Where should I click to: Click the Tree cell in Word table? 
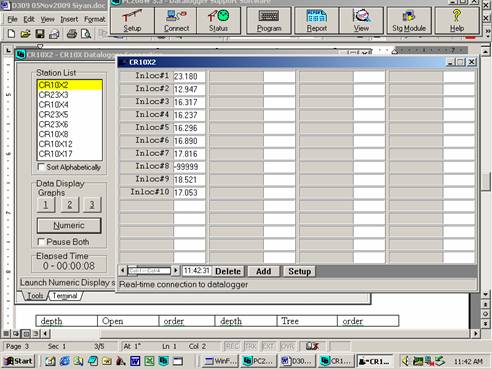(x=307, y=321)
